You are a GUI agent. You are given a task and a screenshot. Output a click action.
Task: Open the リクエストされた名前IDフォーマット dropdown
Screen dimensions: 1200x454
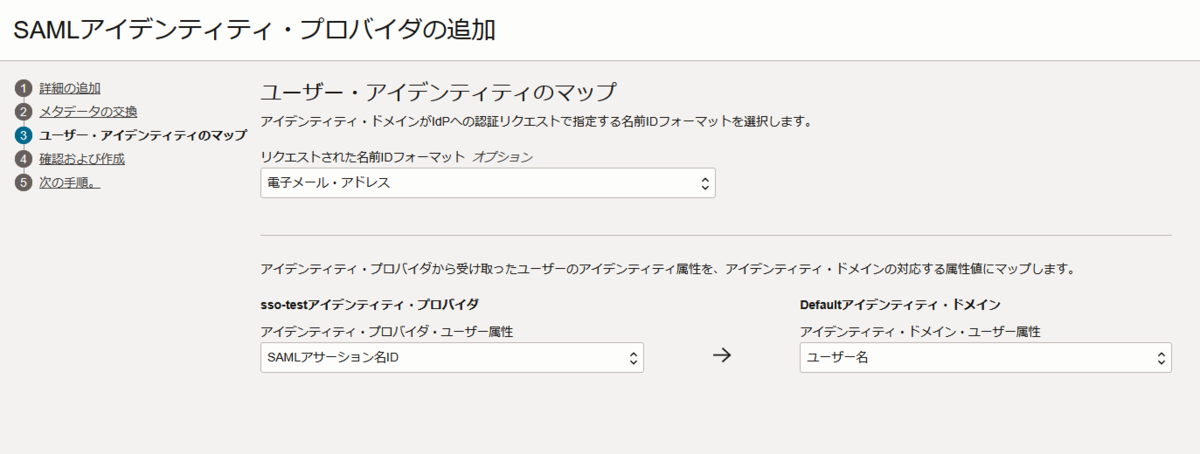(x=488, y=183)
